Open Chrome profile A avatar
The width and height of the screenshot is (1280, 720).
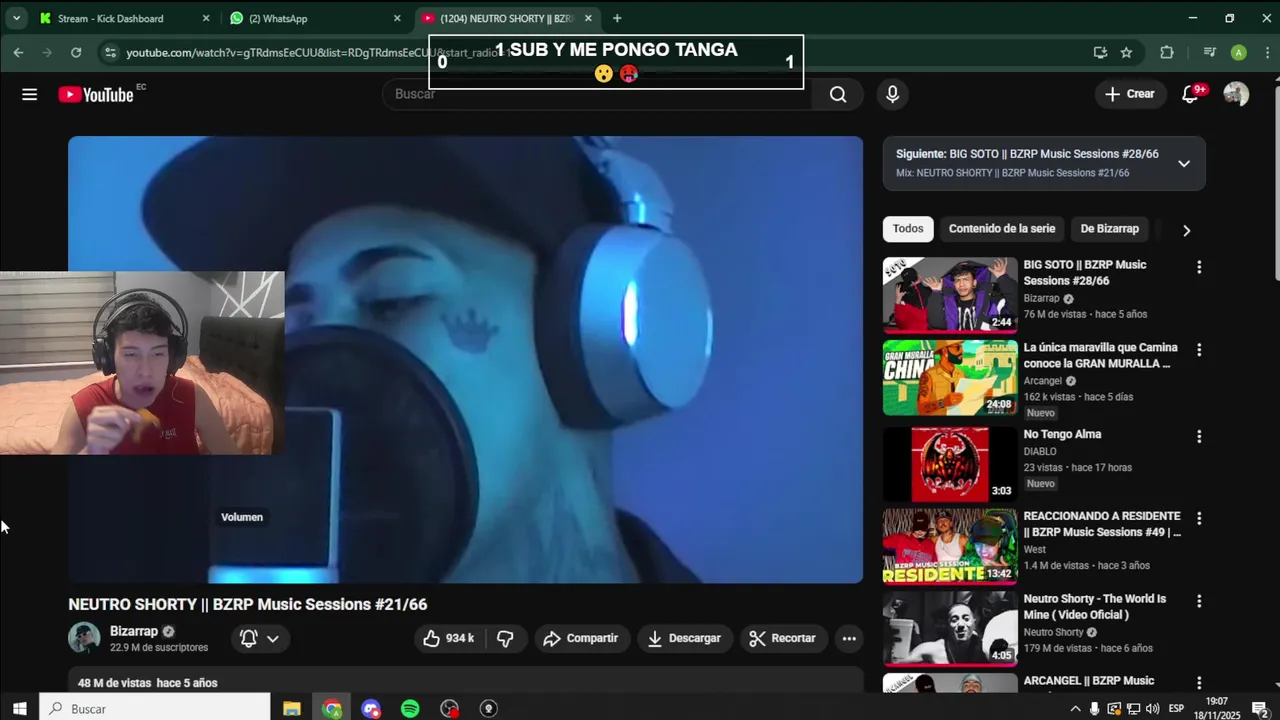pos(1239,52)
